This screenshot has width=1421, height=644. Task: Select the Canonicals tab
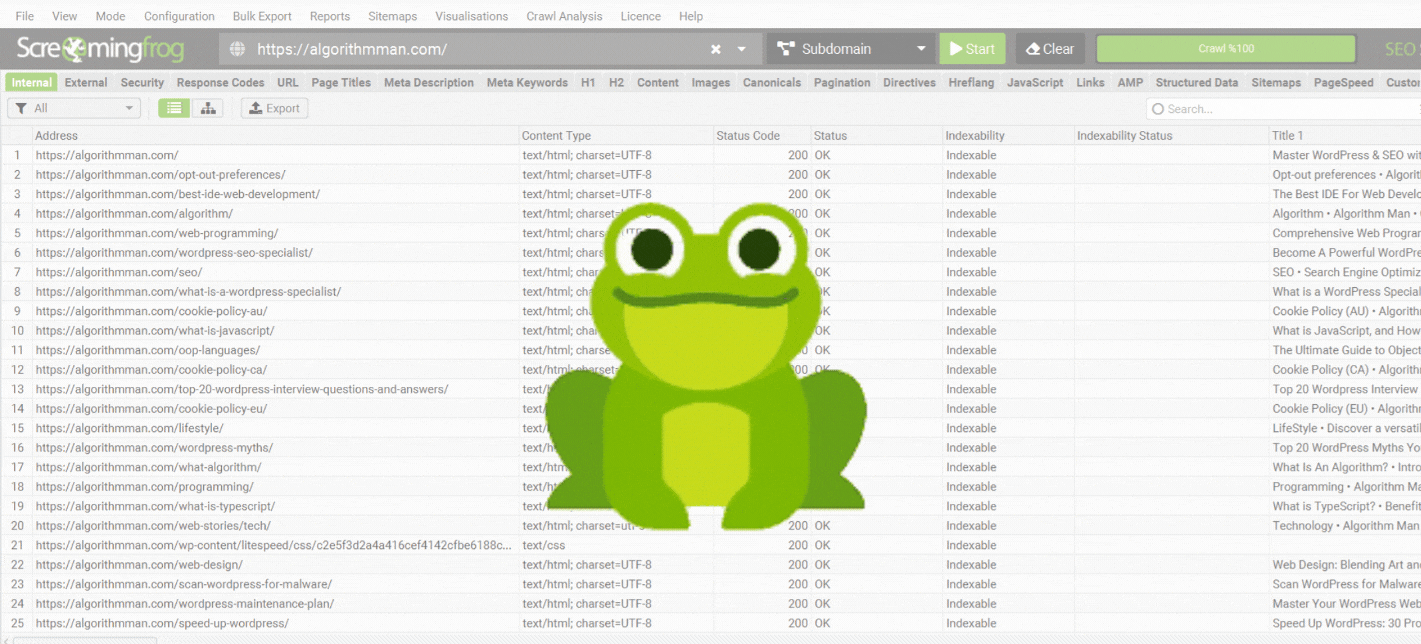(772, 83)
